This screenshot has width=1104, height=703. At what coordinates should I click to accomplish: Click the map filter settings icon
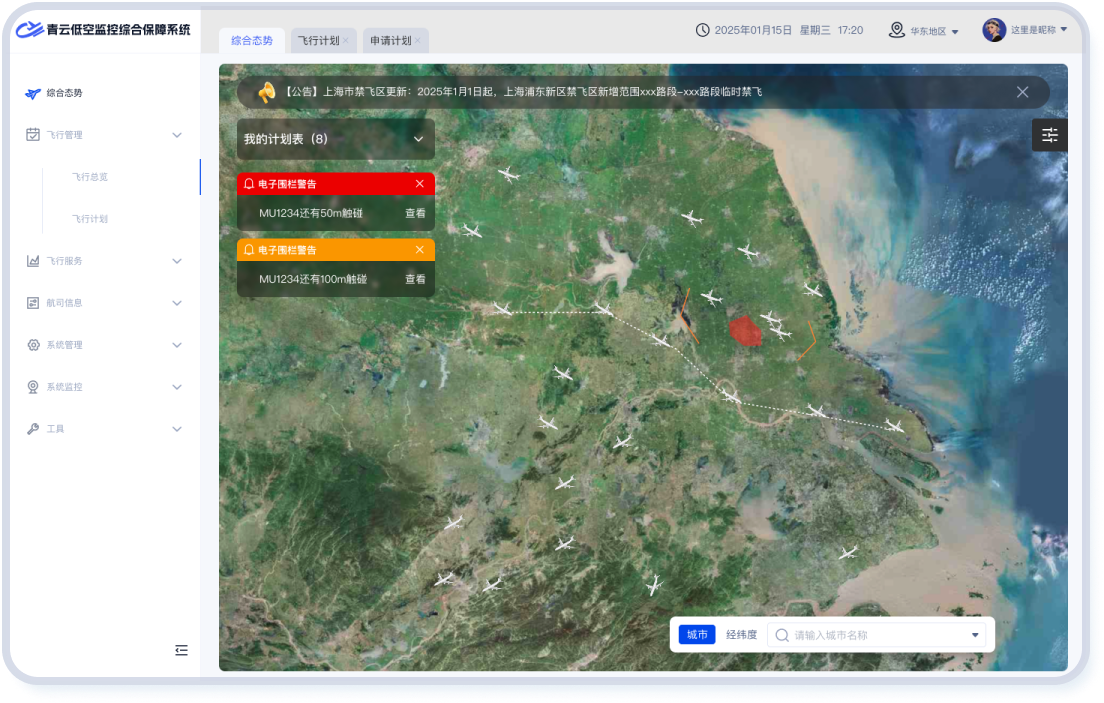click(1049, 135)
